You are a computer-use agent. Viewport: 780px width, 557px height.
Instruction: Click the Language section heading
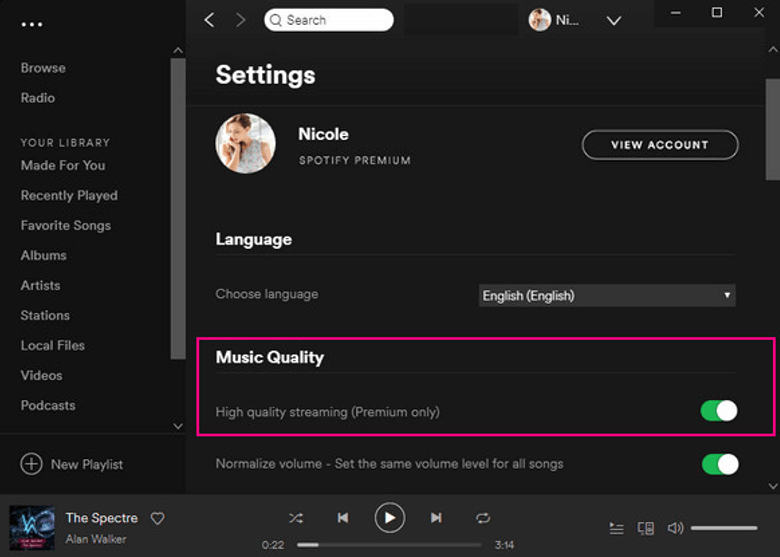coord(254,240)
